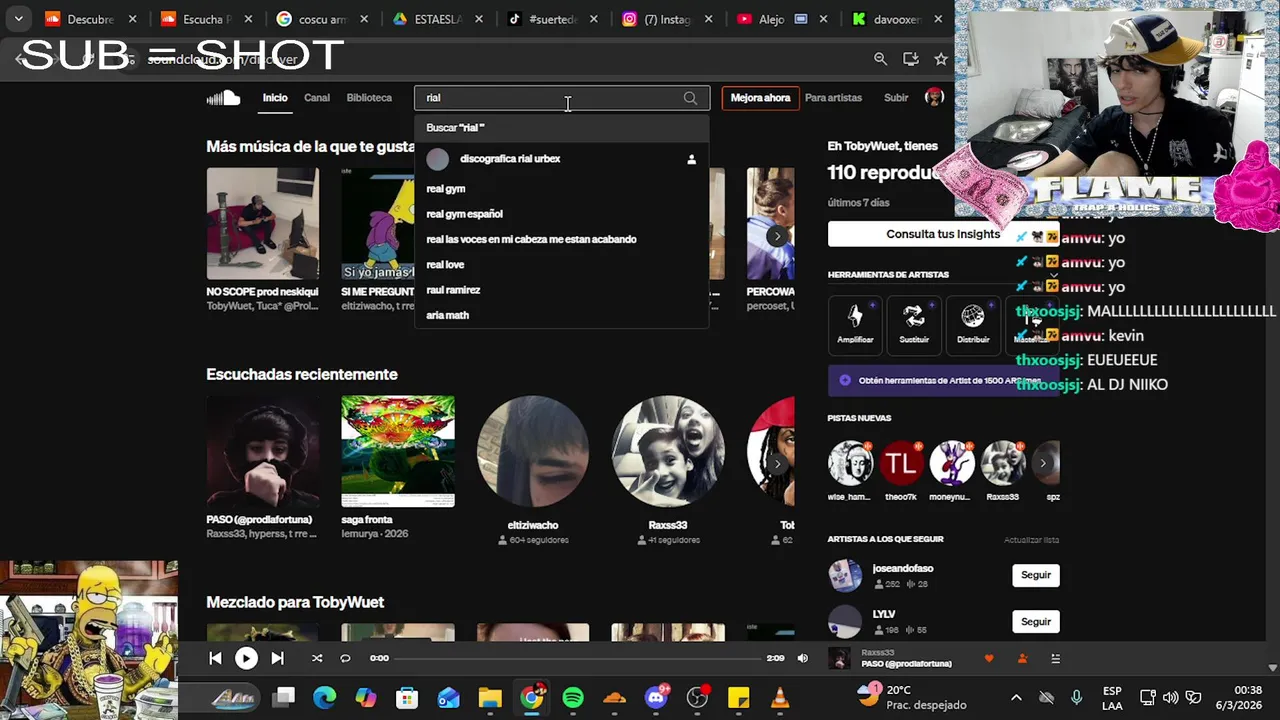Go to Biblioteca in SoundCloud nav
Image resolution: width=1280 pixels, height=720 pixels.
pos(369,98)
